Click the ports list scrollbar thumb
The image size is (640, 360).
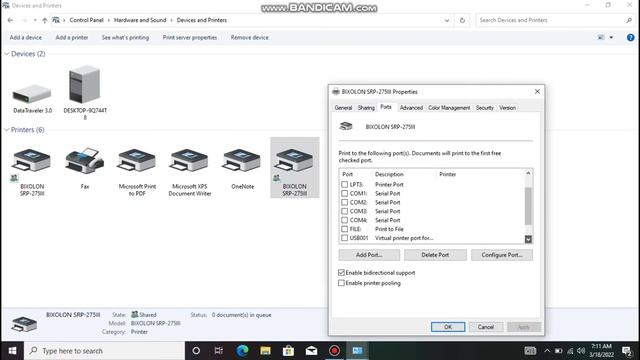tap(528, 206)
